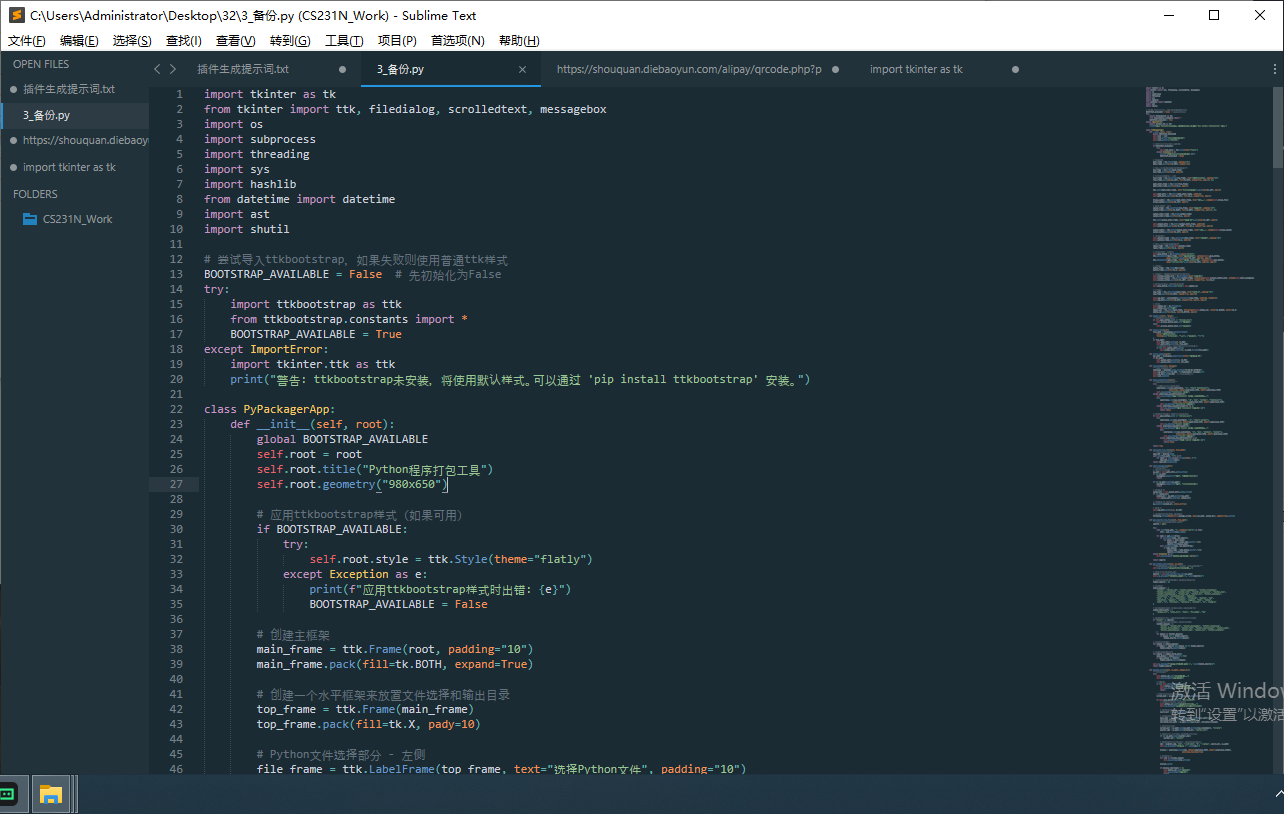
Task: Open the green robot app on taskbar
Action: (x=9, y=794)
